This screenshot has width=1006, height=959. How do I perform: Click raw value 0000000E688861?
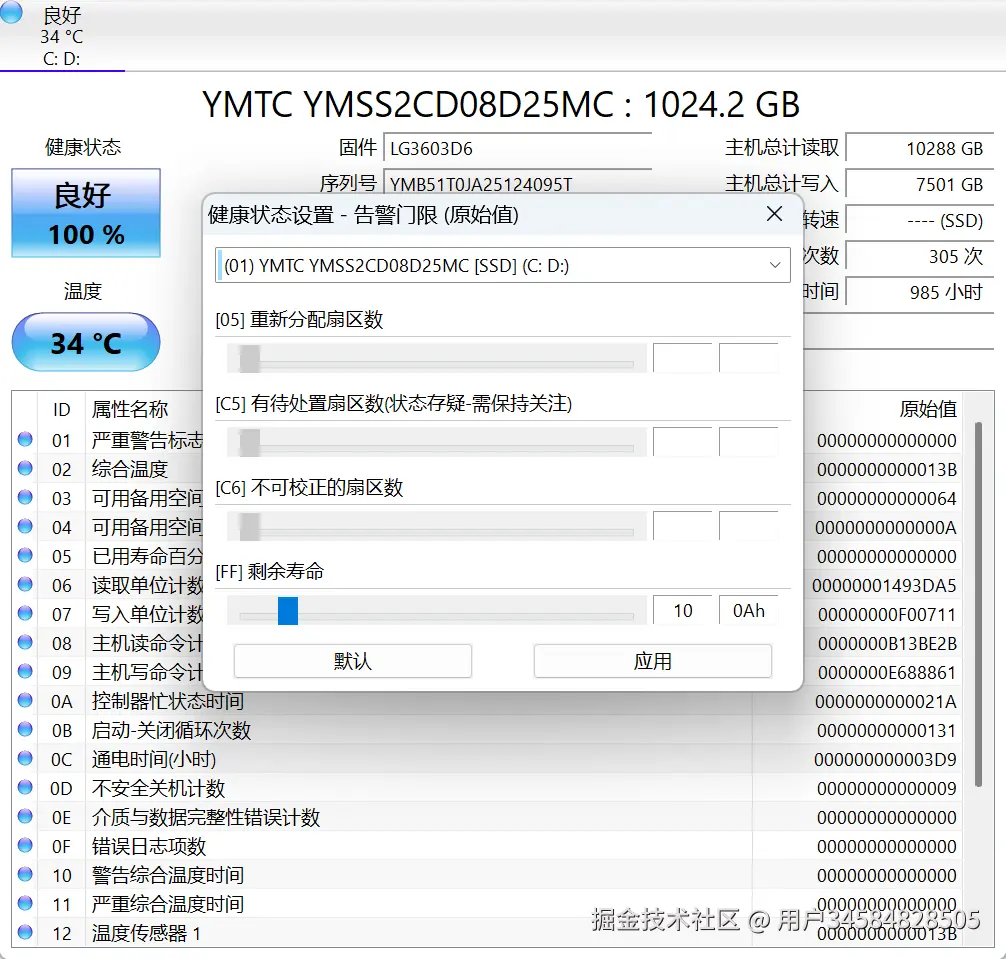[887, 672]
